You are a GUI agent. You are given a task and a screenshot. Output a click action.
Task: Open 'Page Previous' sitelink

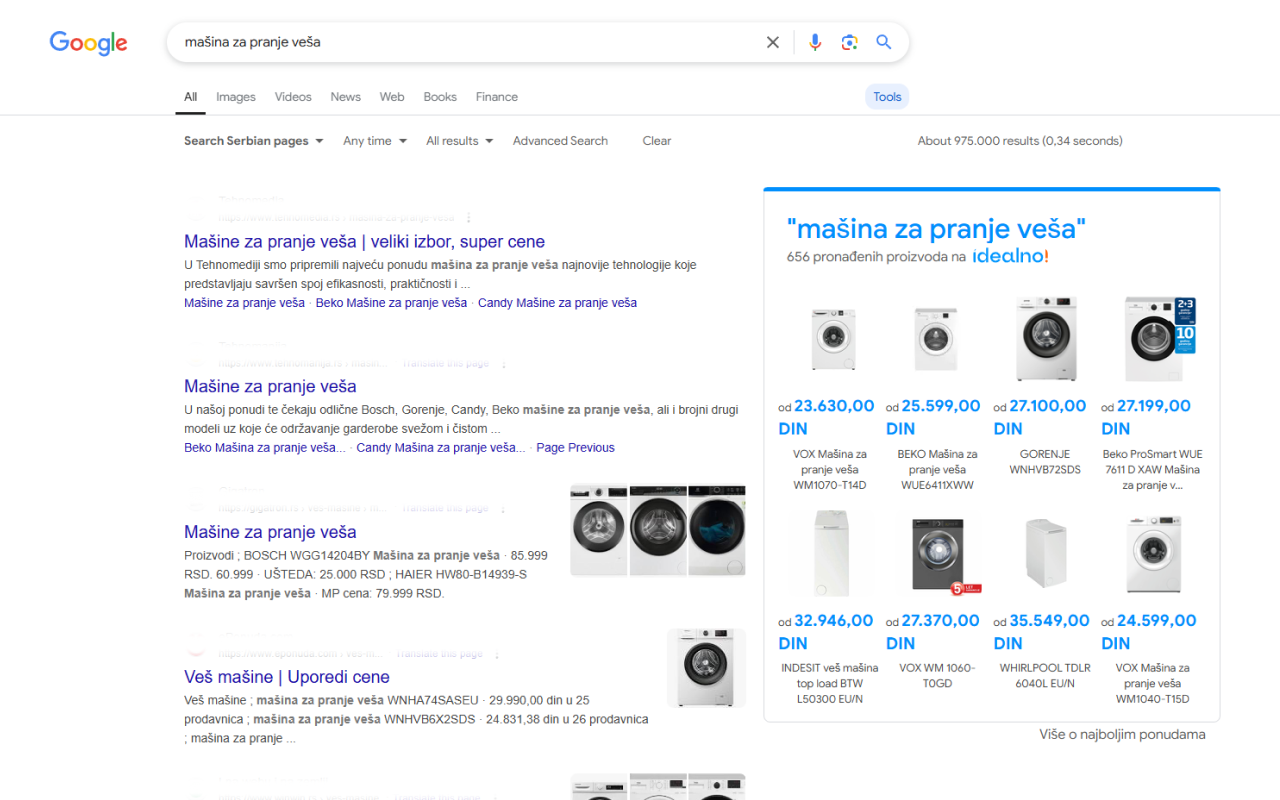pyautogui.click(x=575, y=448)
